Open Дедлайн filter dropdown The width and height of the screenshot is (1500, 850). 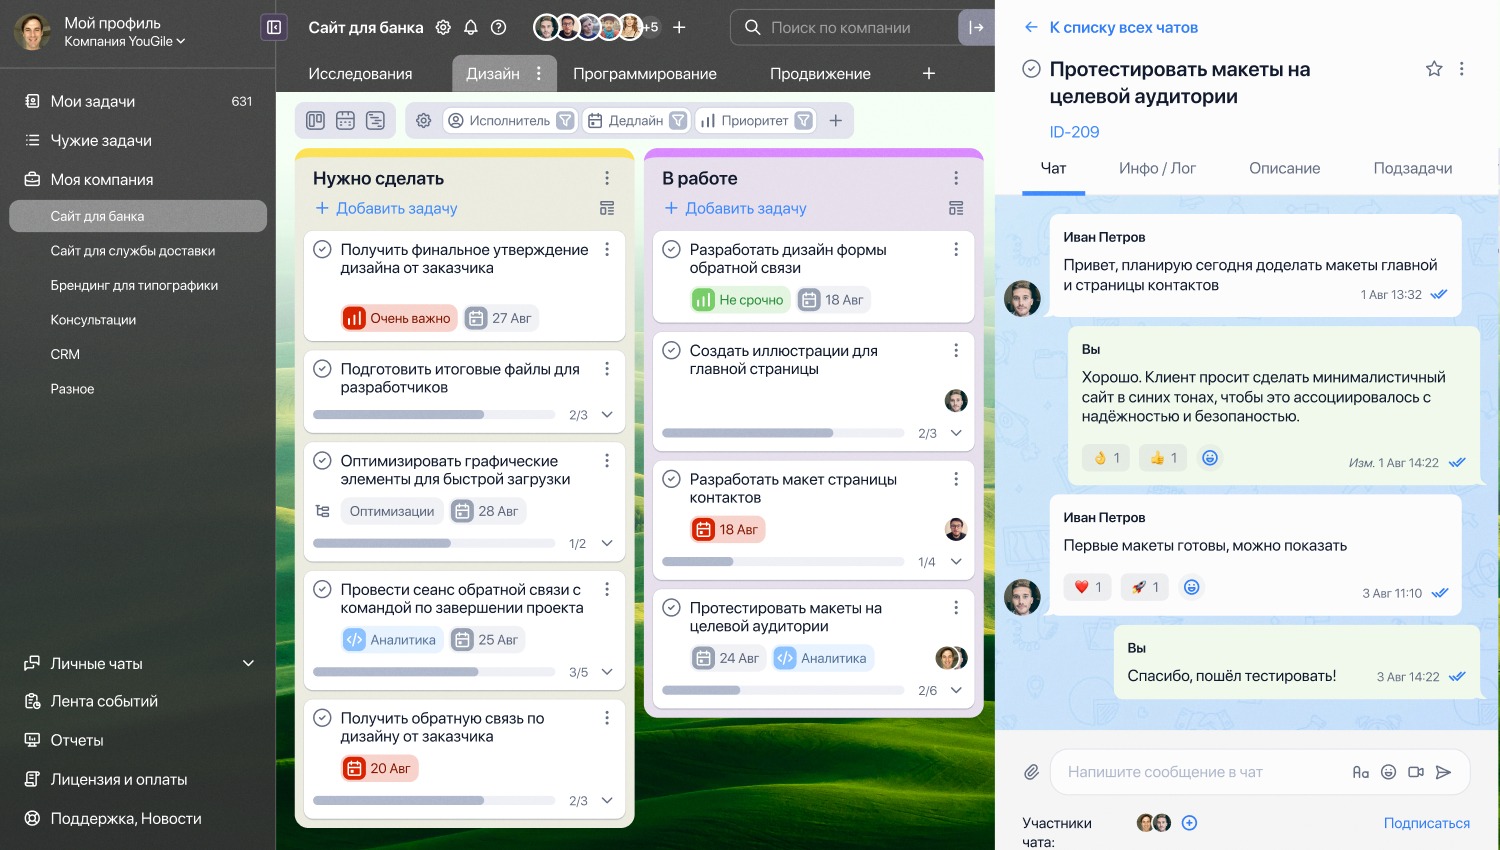[x=636, y=120]
